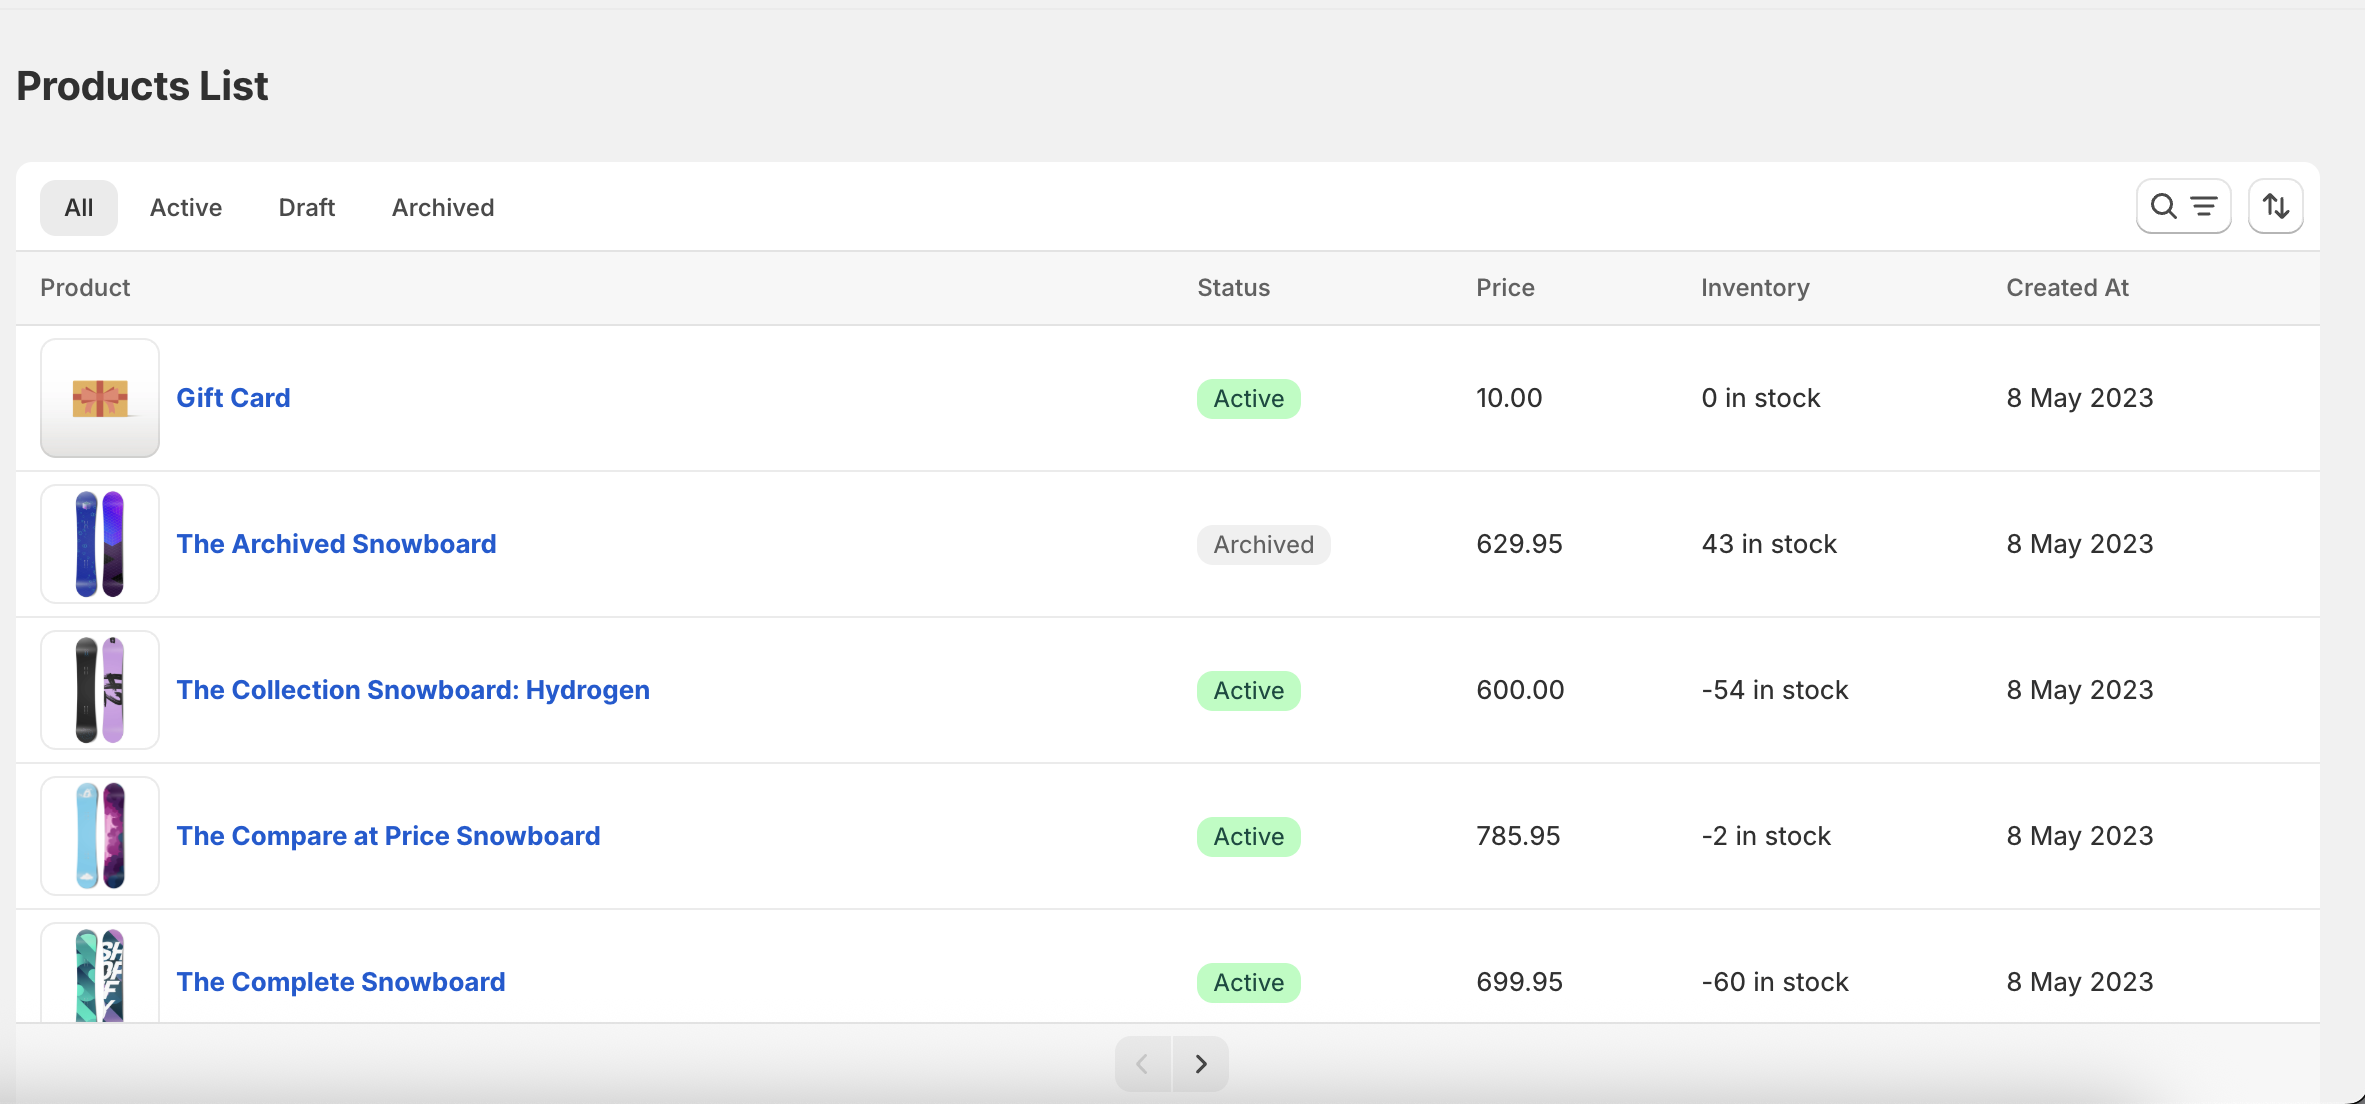Image resolution: width=2365 pixels, height=1104 pixels.
Task: Switch to the Archived tab
Action: (x=443, y=208)
